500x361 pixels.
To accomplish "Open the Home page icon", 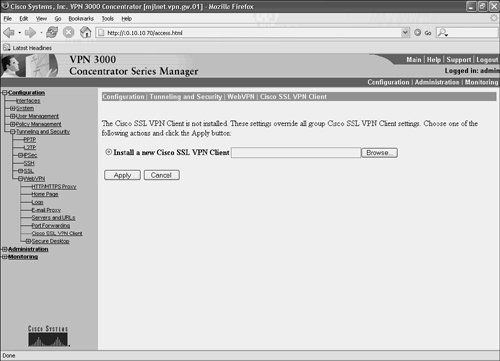I will pyautogui.click(x=86, y=32).
